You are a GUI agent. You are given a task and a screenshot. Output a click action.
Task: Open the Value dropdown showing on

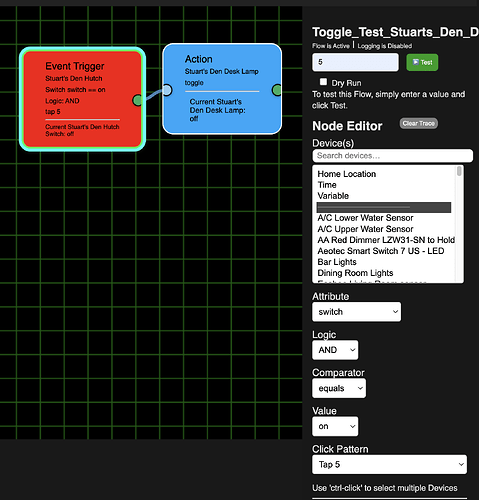point(335,426)
